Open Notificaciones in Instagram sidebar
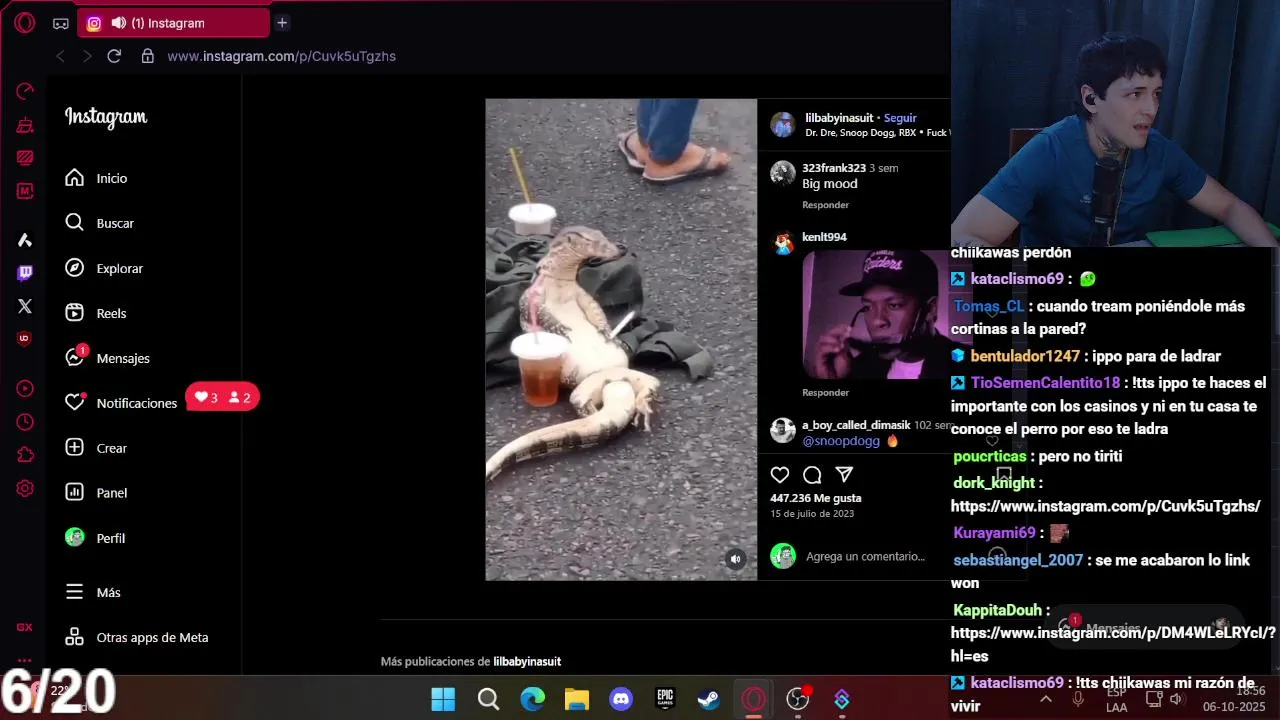The image size is (1280, 720). (120, 403)
